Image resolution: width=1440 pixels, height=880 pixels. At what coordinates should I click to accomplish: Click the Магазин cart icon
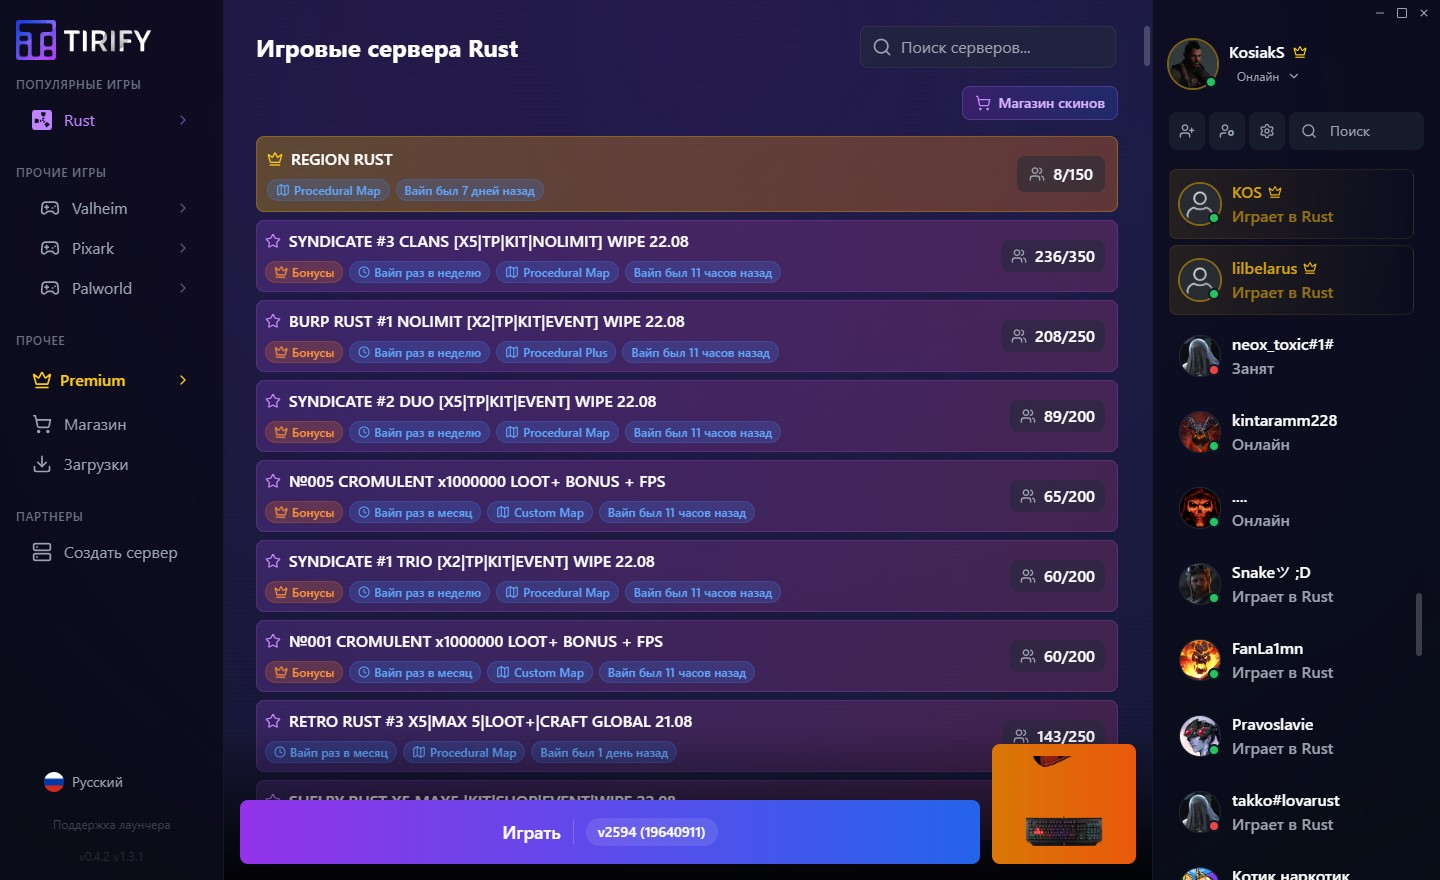pyautogui.click(x=42, y=424)
